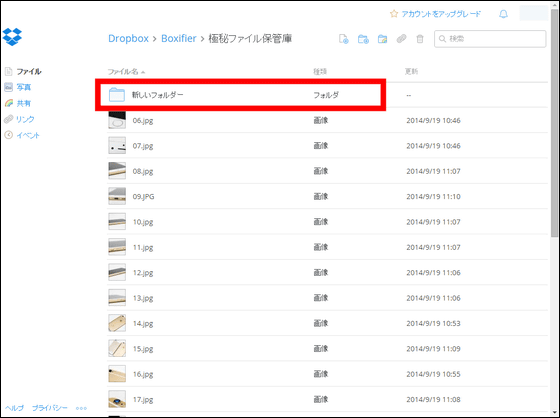Click thumbnail of 16.jpg
Viewport: 560px width, 418px height.
[x=117, y=374]
